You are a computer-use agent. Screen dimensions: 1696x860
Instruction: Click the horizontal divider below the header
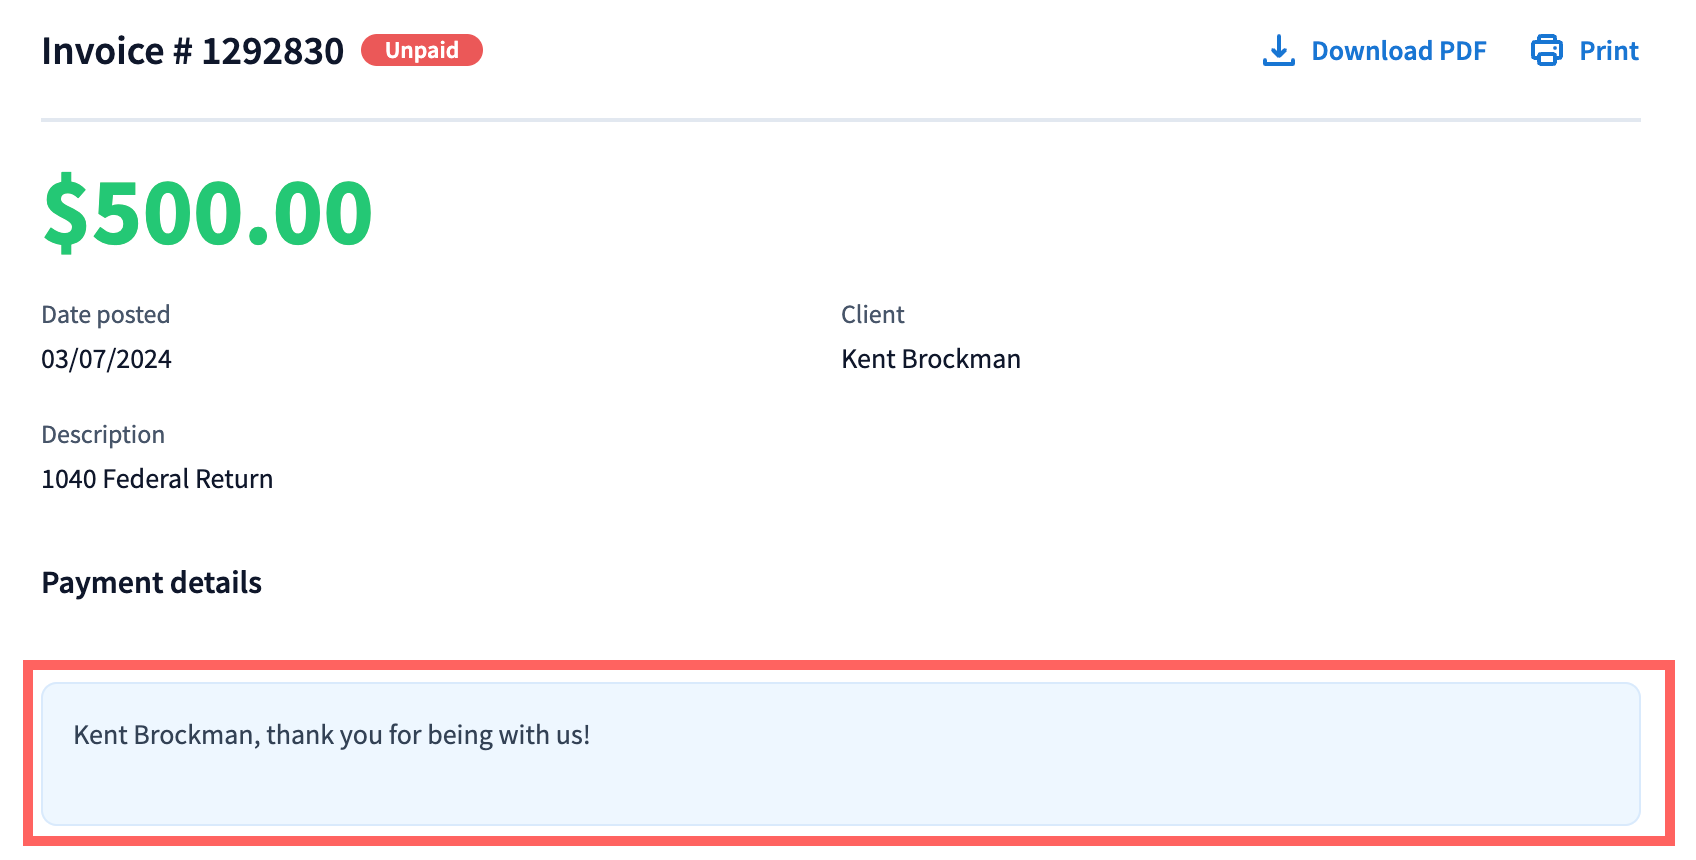pyautogui.click(x=840, y=120)
